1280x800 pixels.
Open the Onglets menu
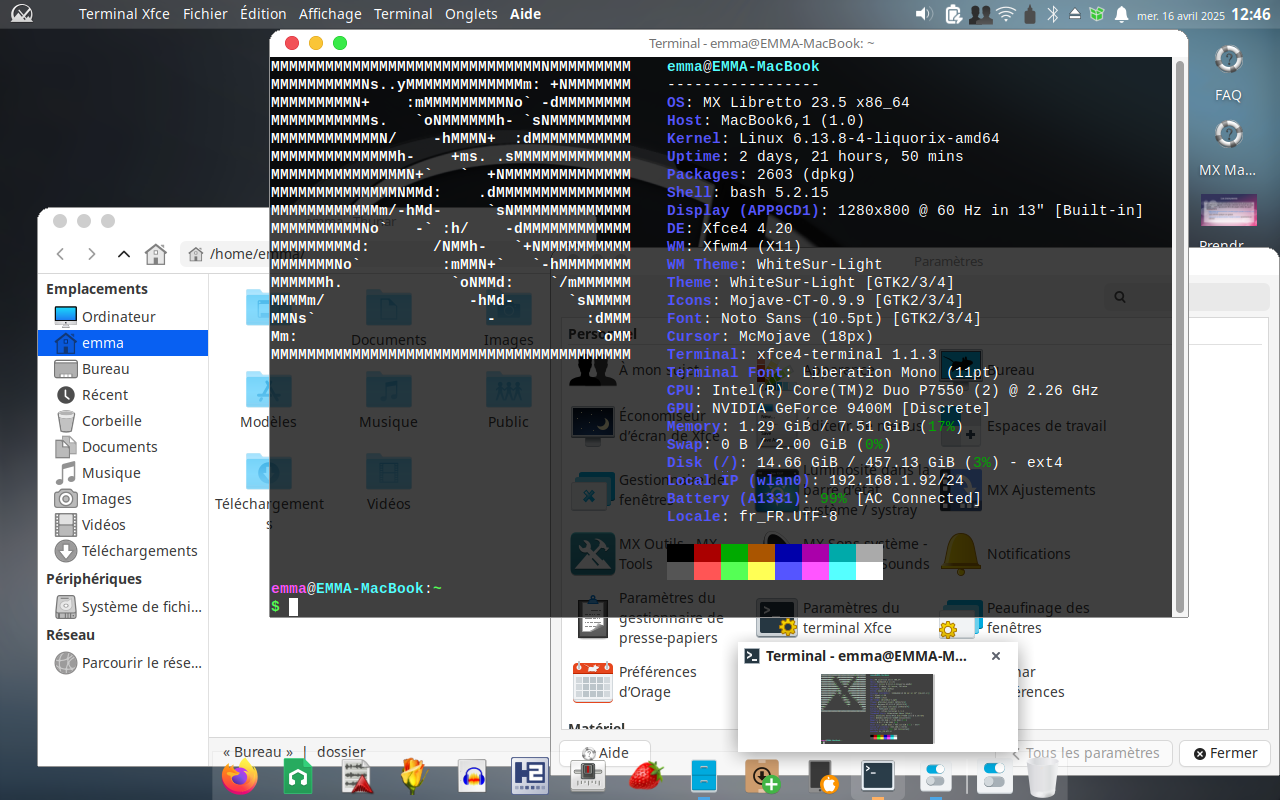click(x=471, y=14)
